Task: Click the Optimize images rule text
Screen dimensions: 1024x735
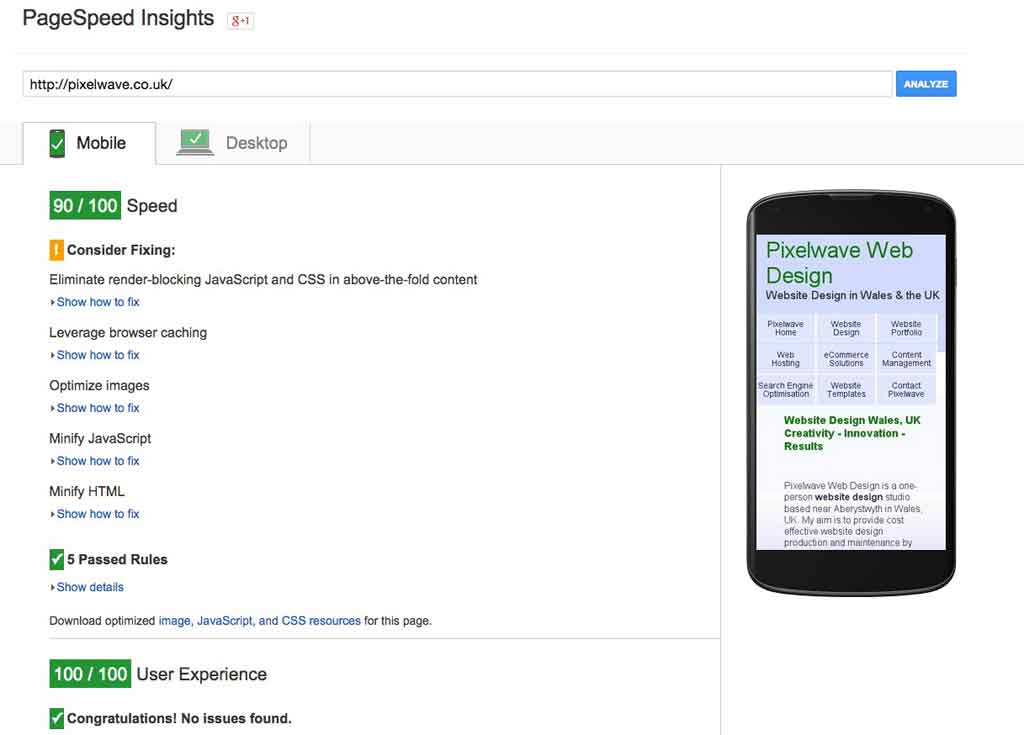Action: (x=99, y=385)
